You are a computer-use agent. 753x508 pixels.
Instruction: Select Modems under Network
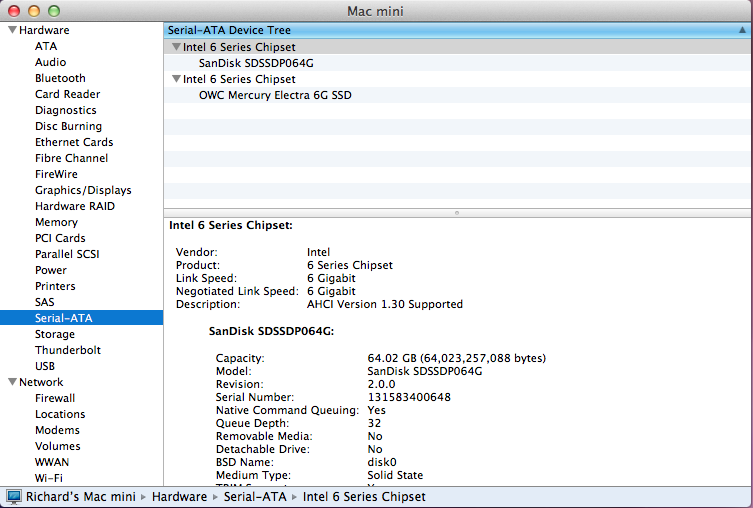tap(57, 430)
